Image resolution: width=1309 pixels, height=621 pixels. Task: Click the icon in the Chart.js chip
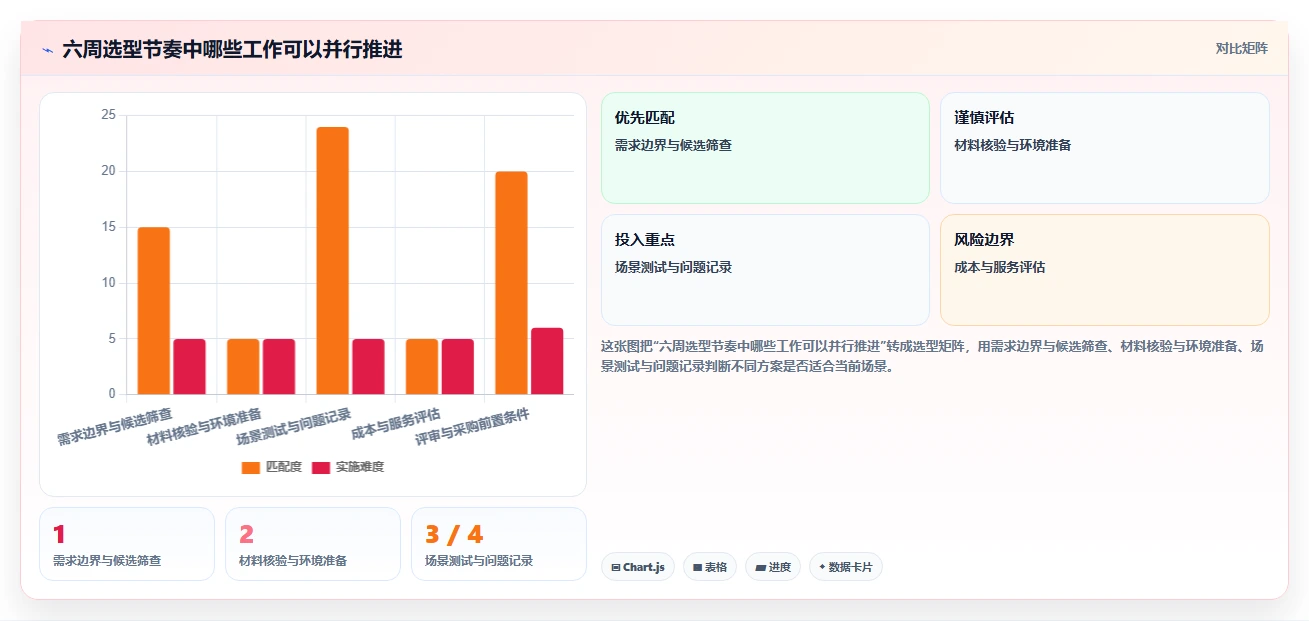616,567
